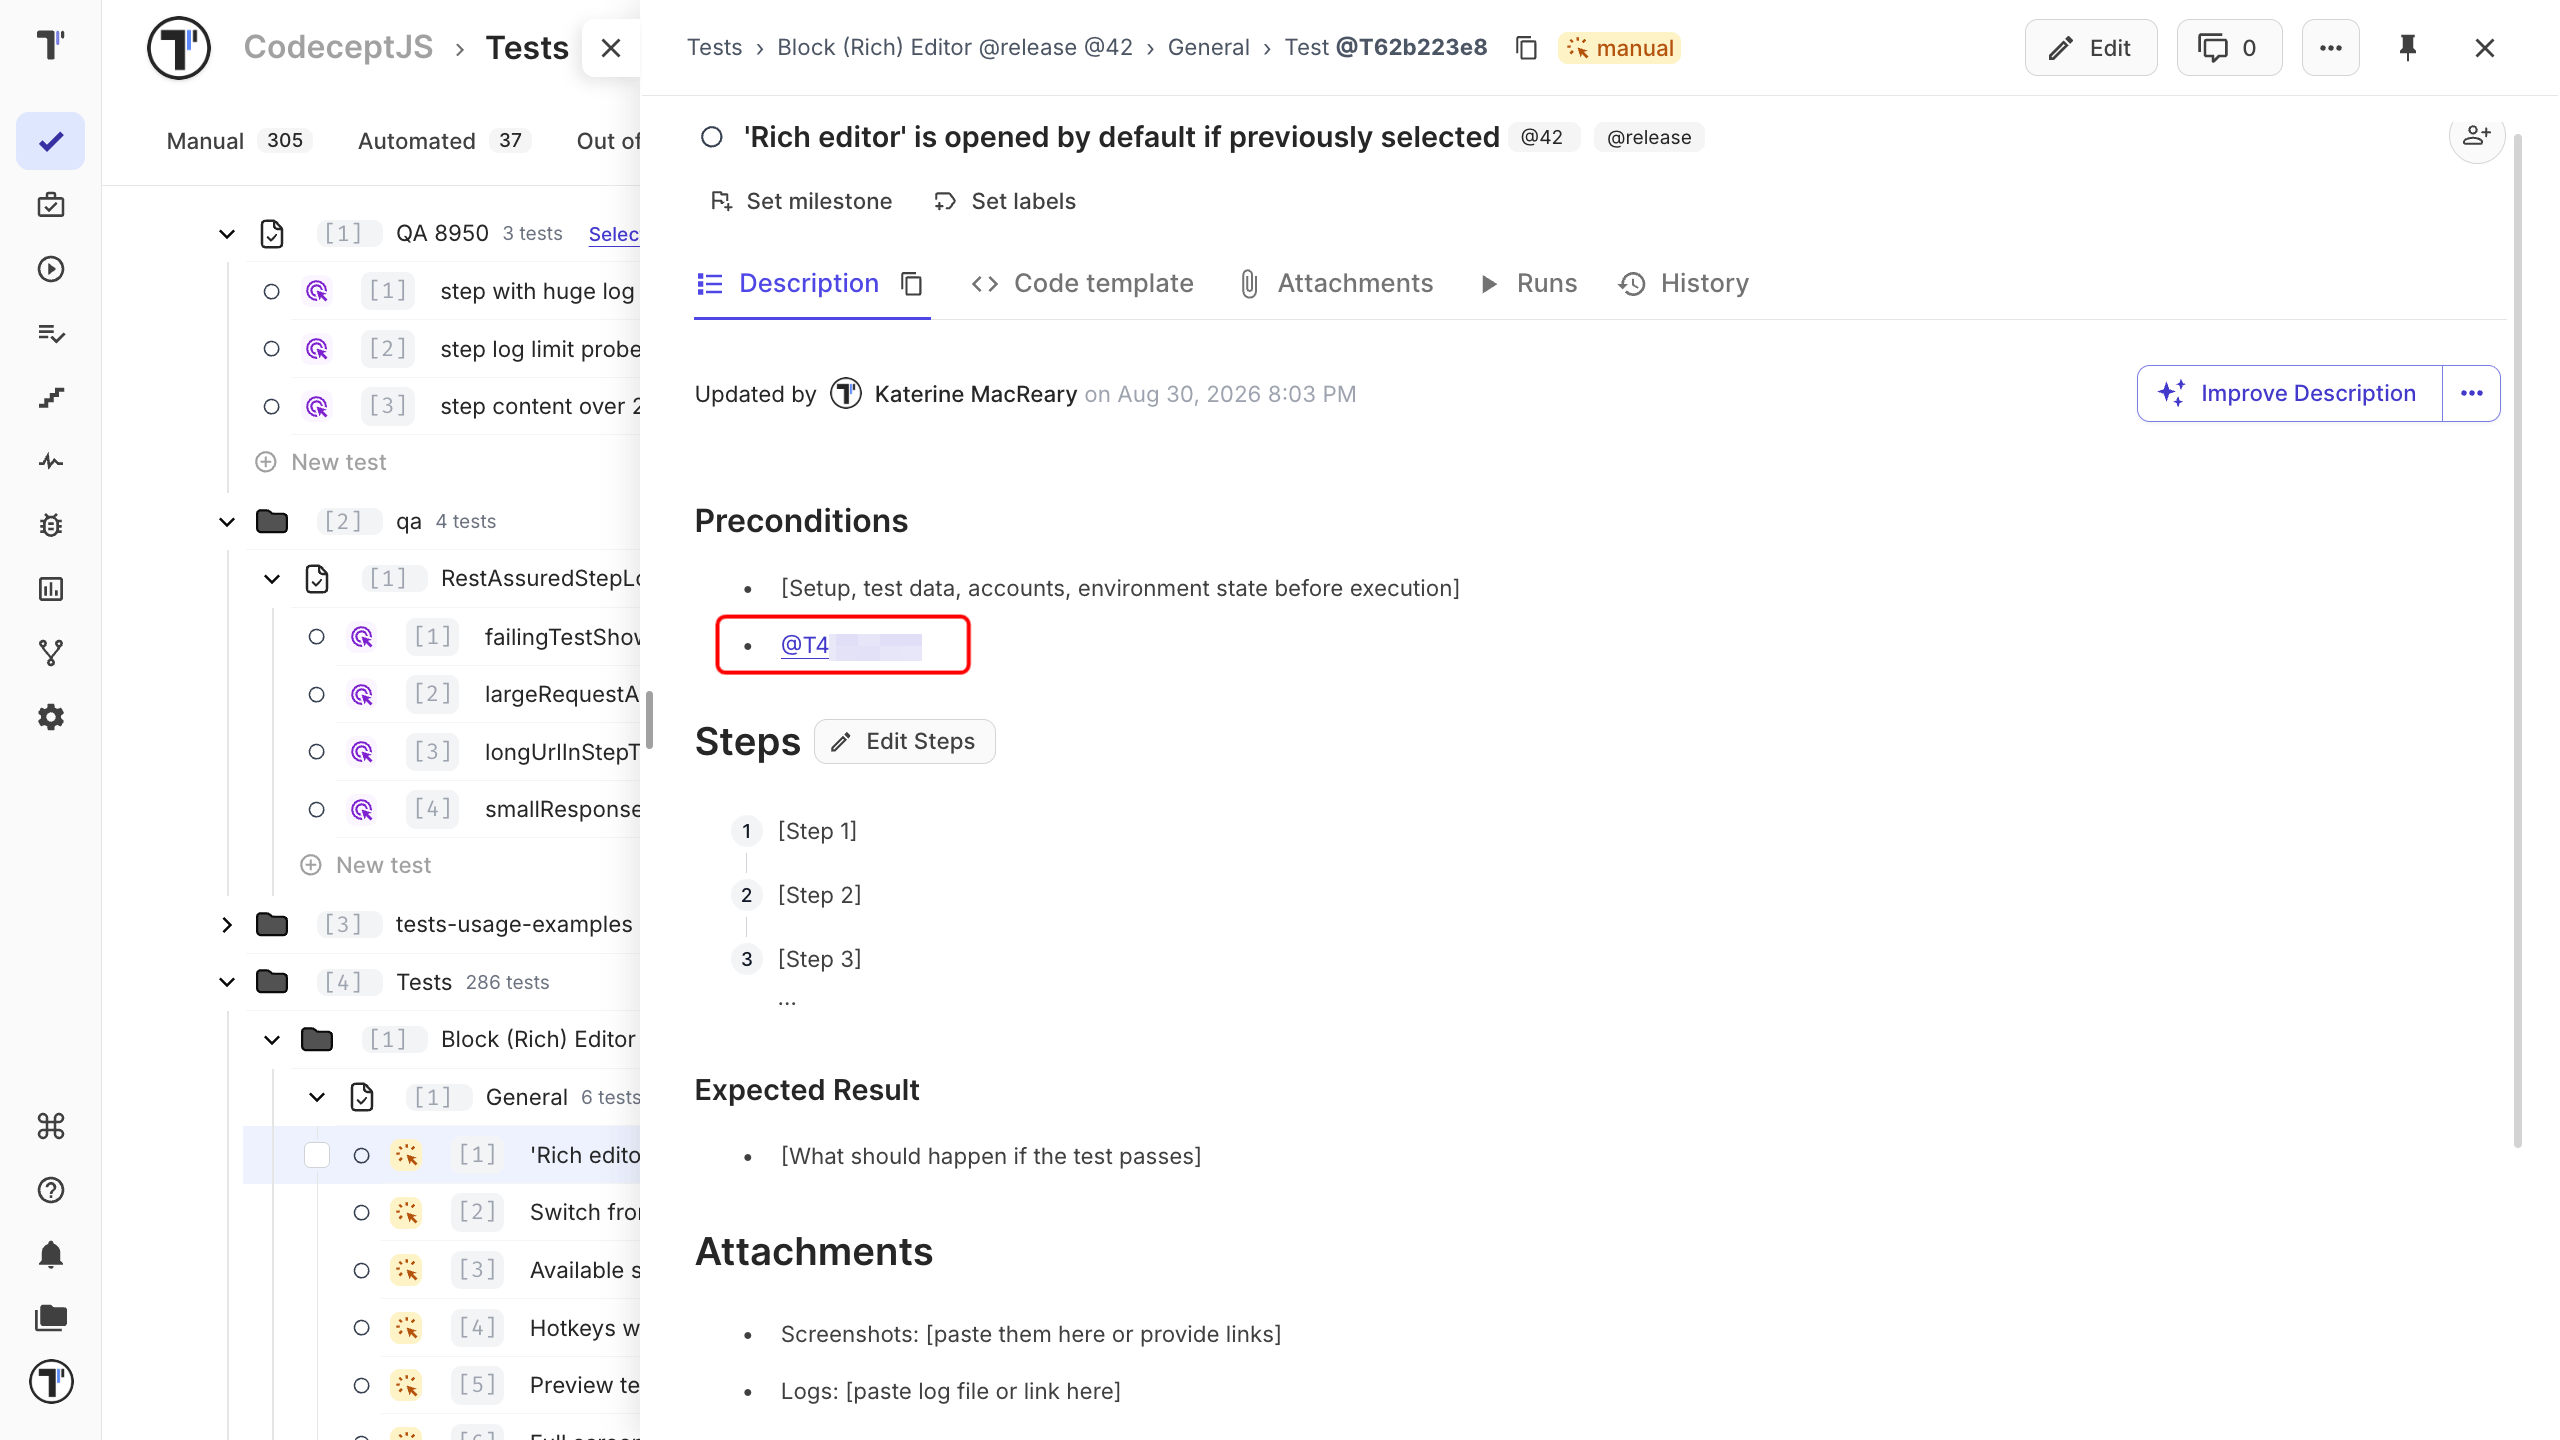Open the notifications bell icon

click(51, 1254)
